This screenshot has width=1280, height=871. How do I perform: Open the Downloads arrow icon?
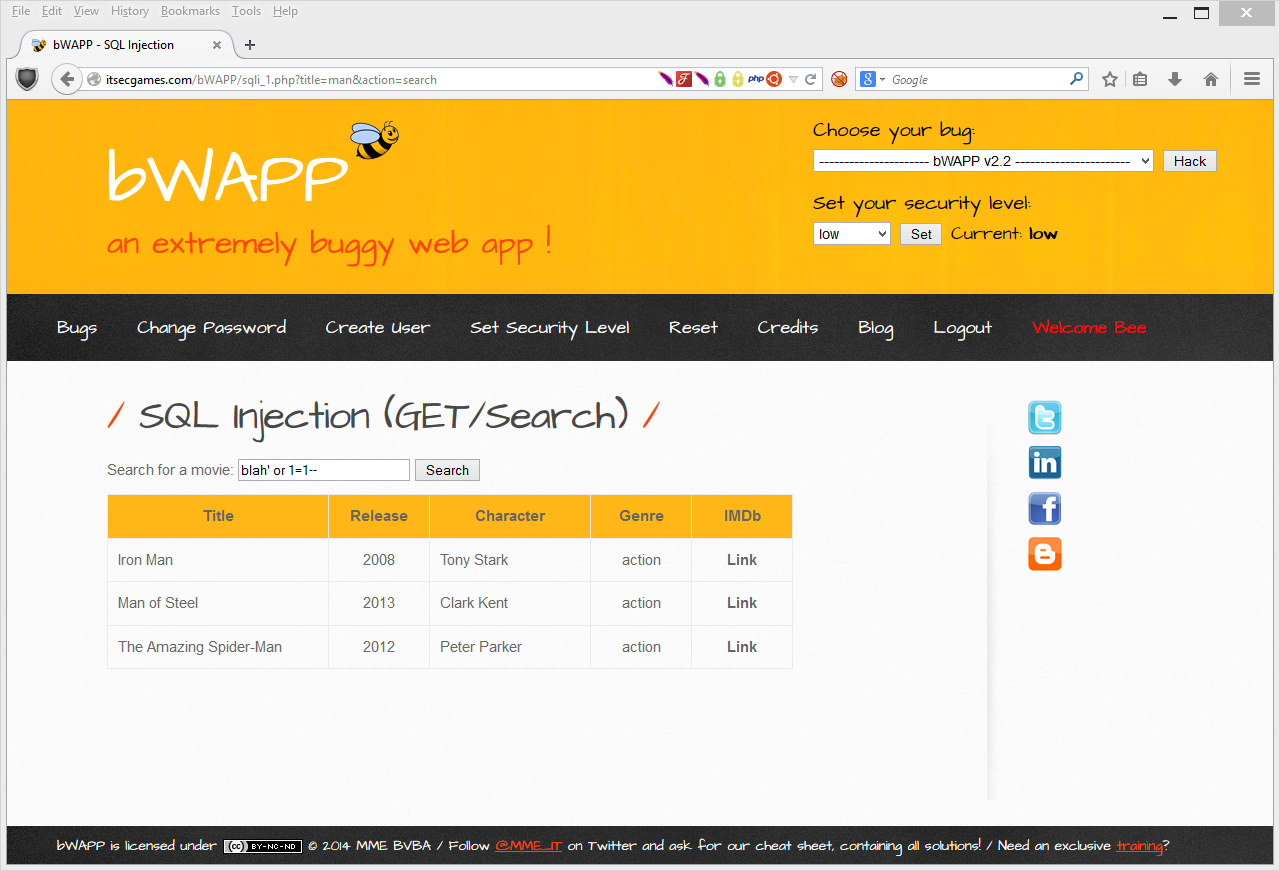coord(1175,80)
